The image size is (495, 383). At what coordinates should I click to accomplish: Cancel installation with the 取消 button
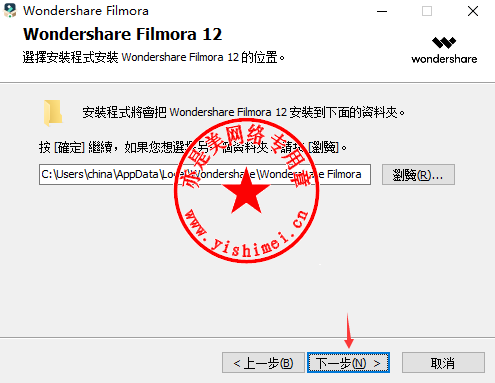[443, 363]
